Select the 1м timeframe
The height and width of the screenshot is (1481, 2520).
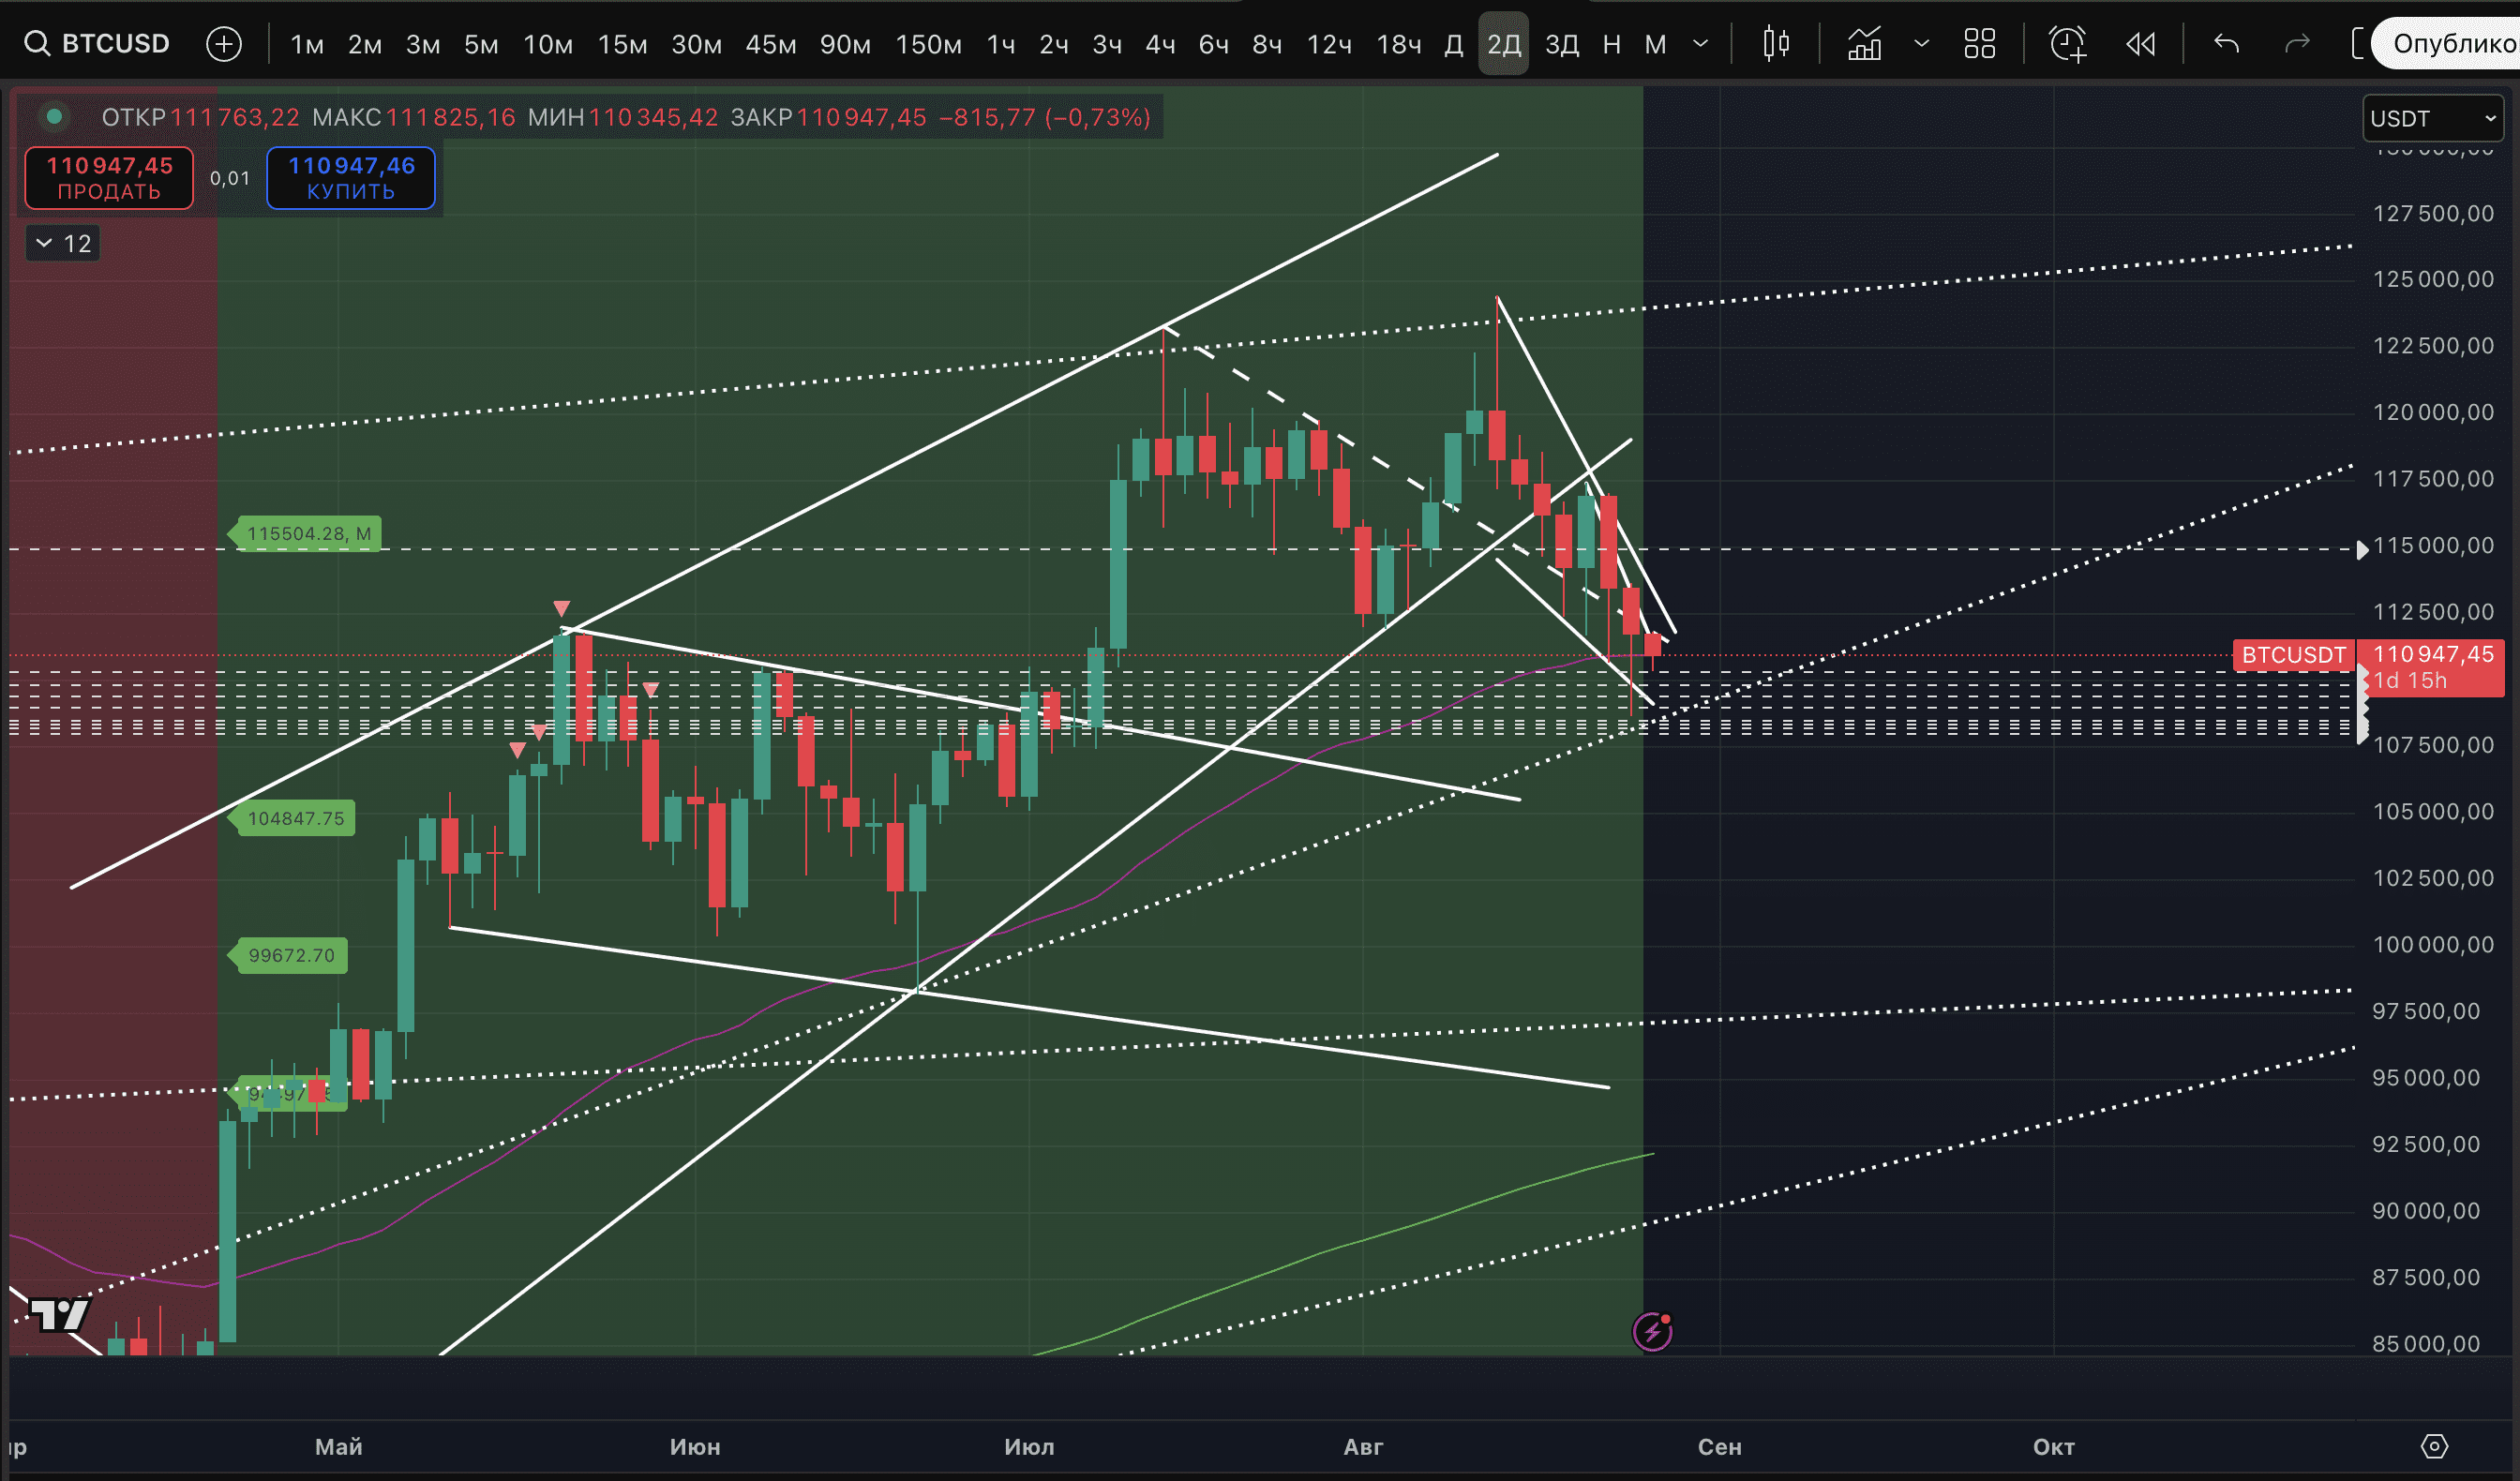pos(307,44)
